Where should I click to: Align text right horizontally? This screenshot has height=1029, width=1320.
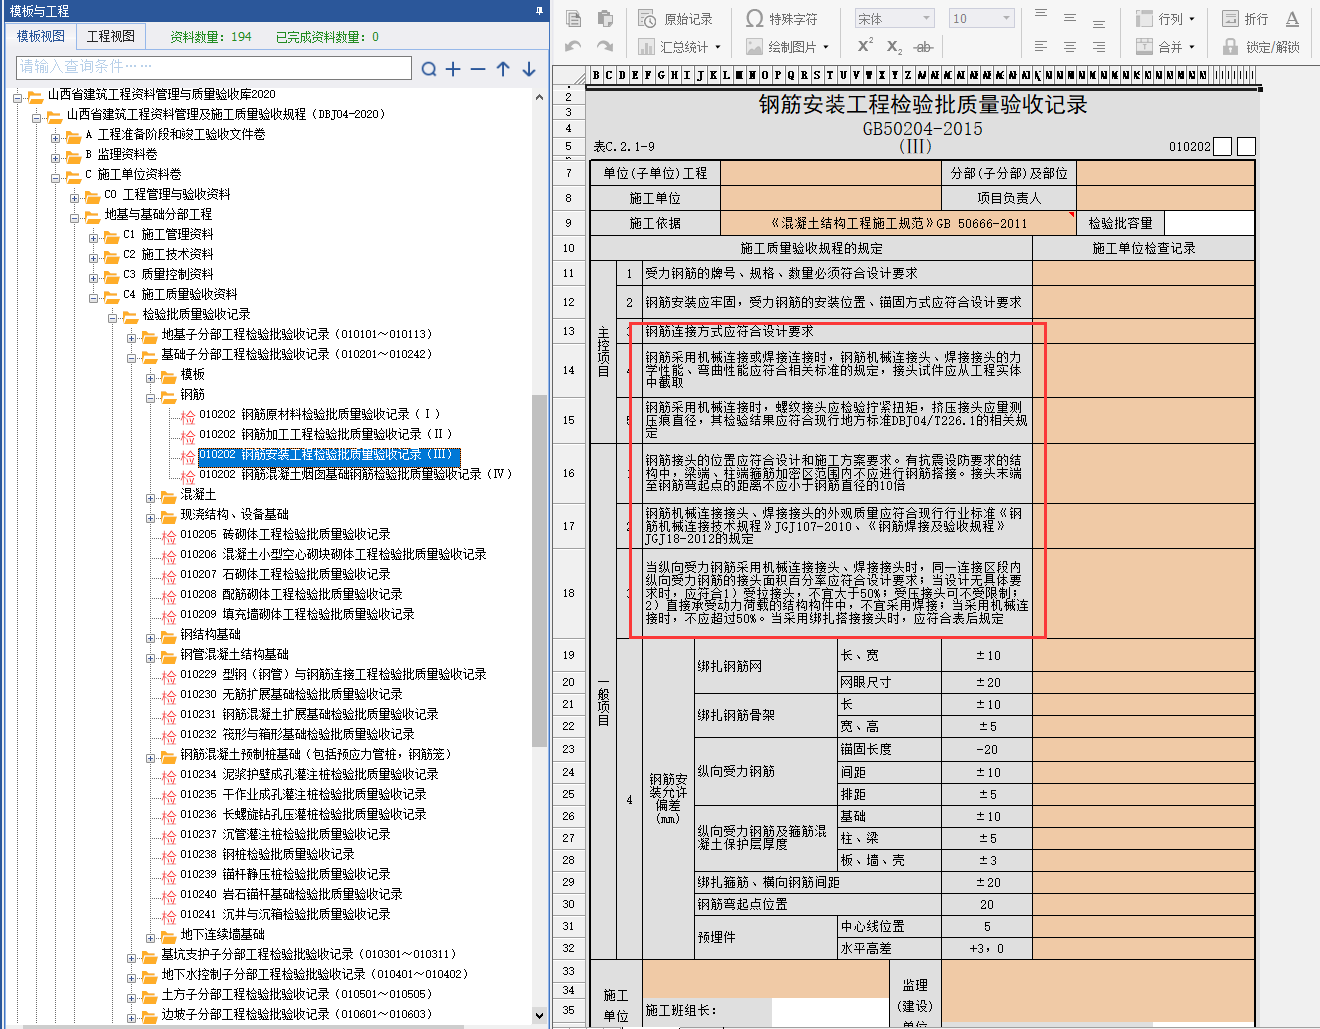pyautogui.click(x=1099, y=46)
